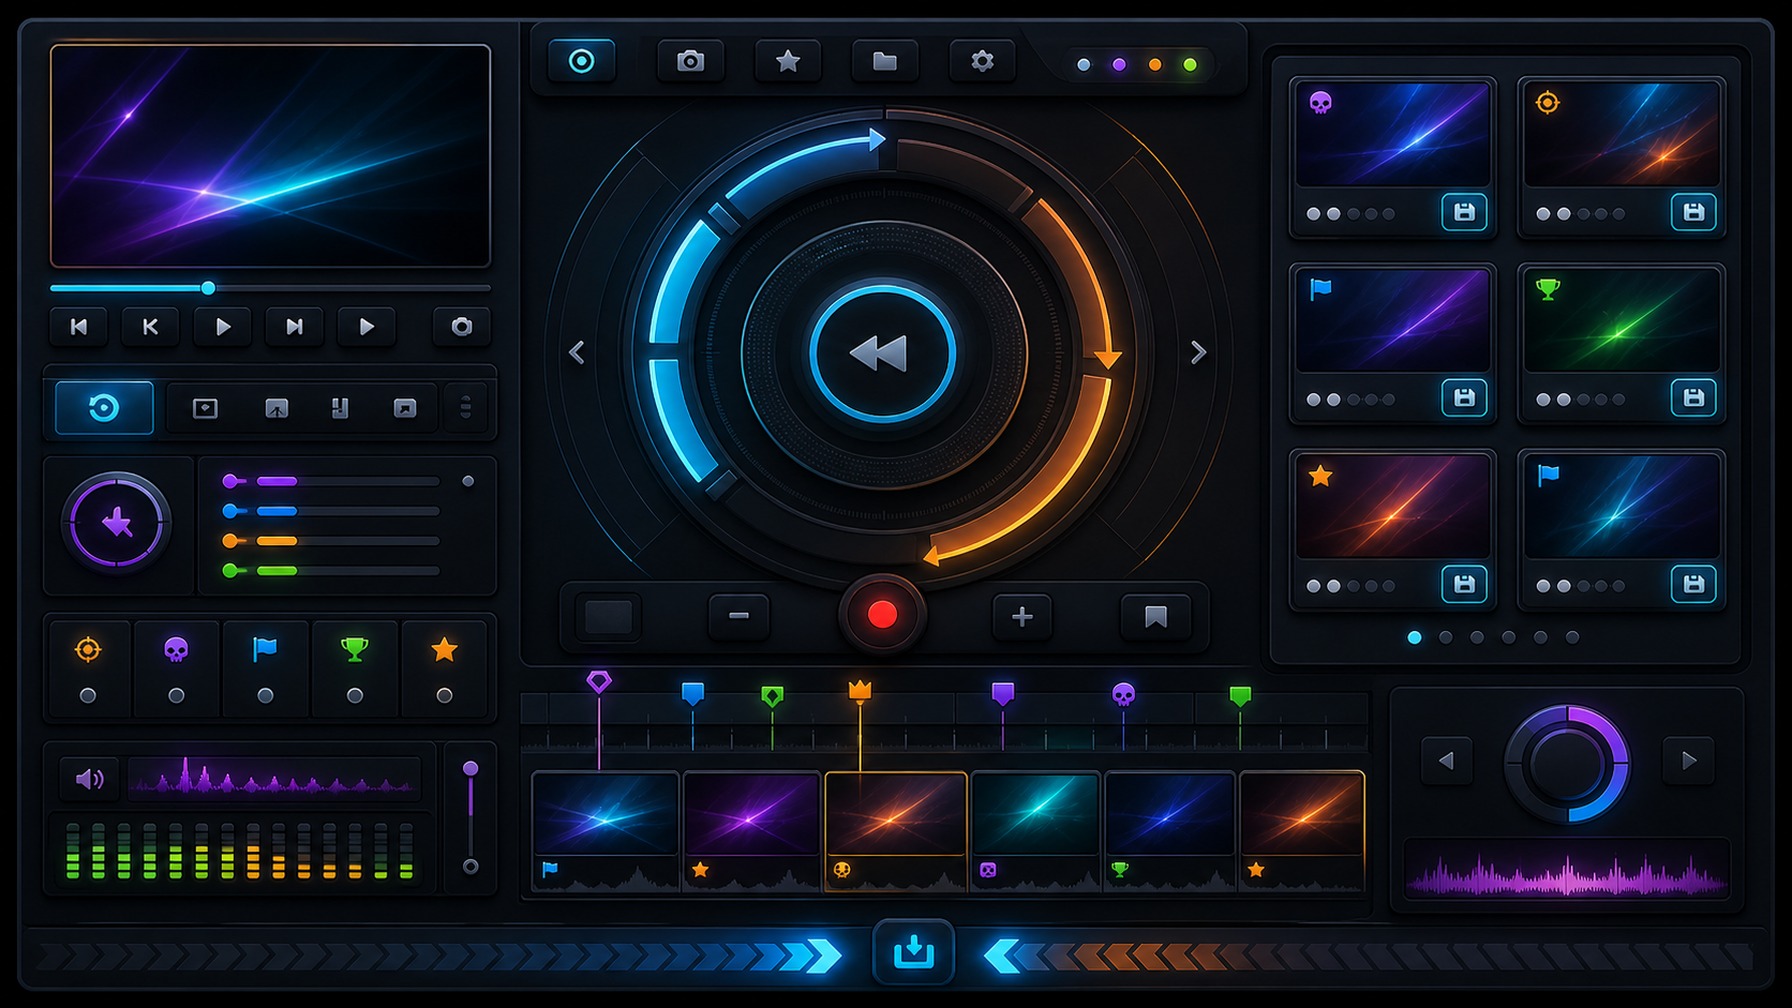
Task: Select the blue flag tag icon in tag row
Action: 265,650
